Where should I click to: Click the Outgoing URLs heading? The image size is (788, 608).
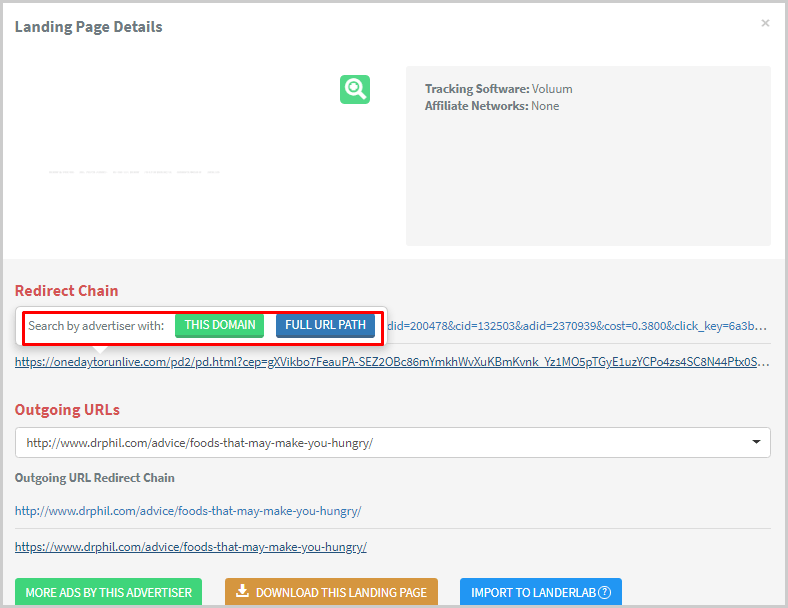point(67,410)
